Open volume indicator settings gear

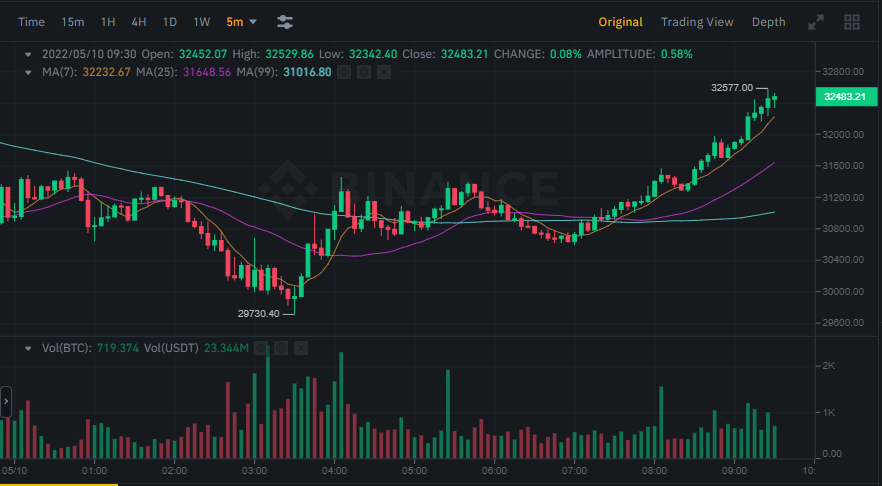pos(281,348)
